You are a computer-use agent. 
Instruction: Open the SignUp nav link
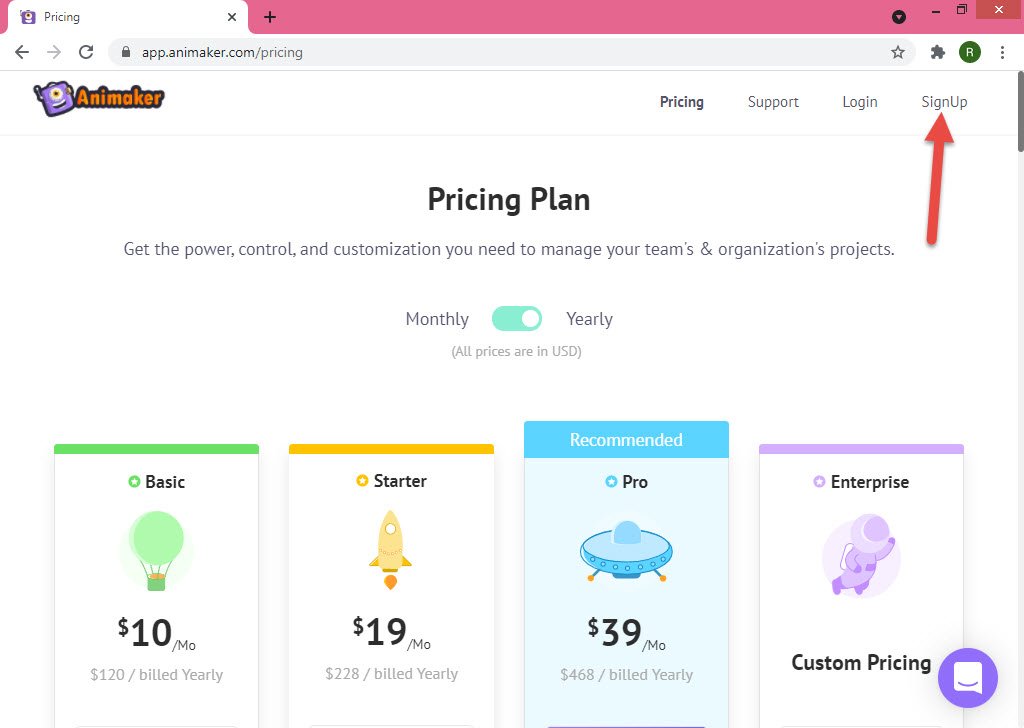click(x=944, y=102)
